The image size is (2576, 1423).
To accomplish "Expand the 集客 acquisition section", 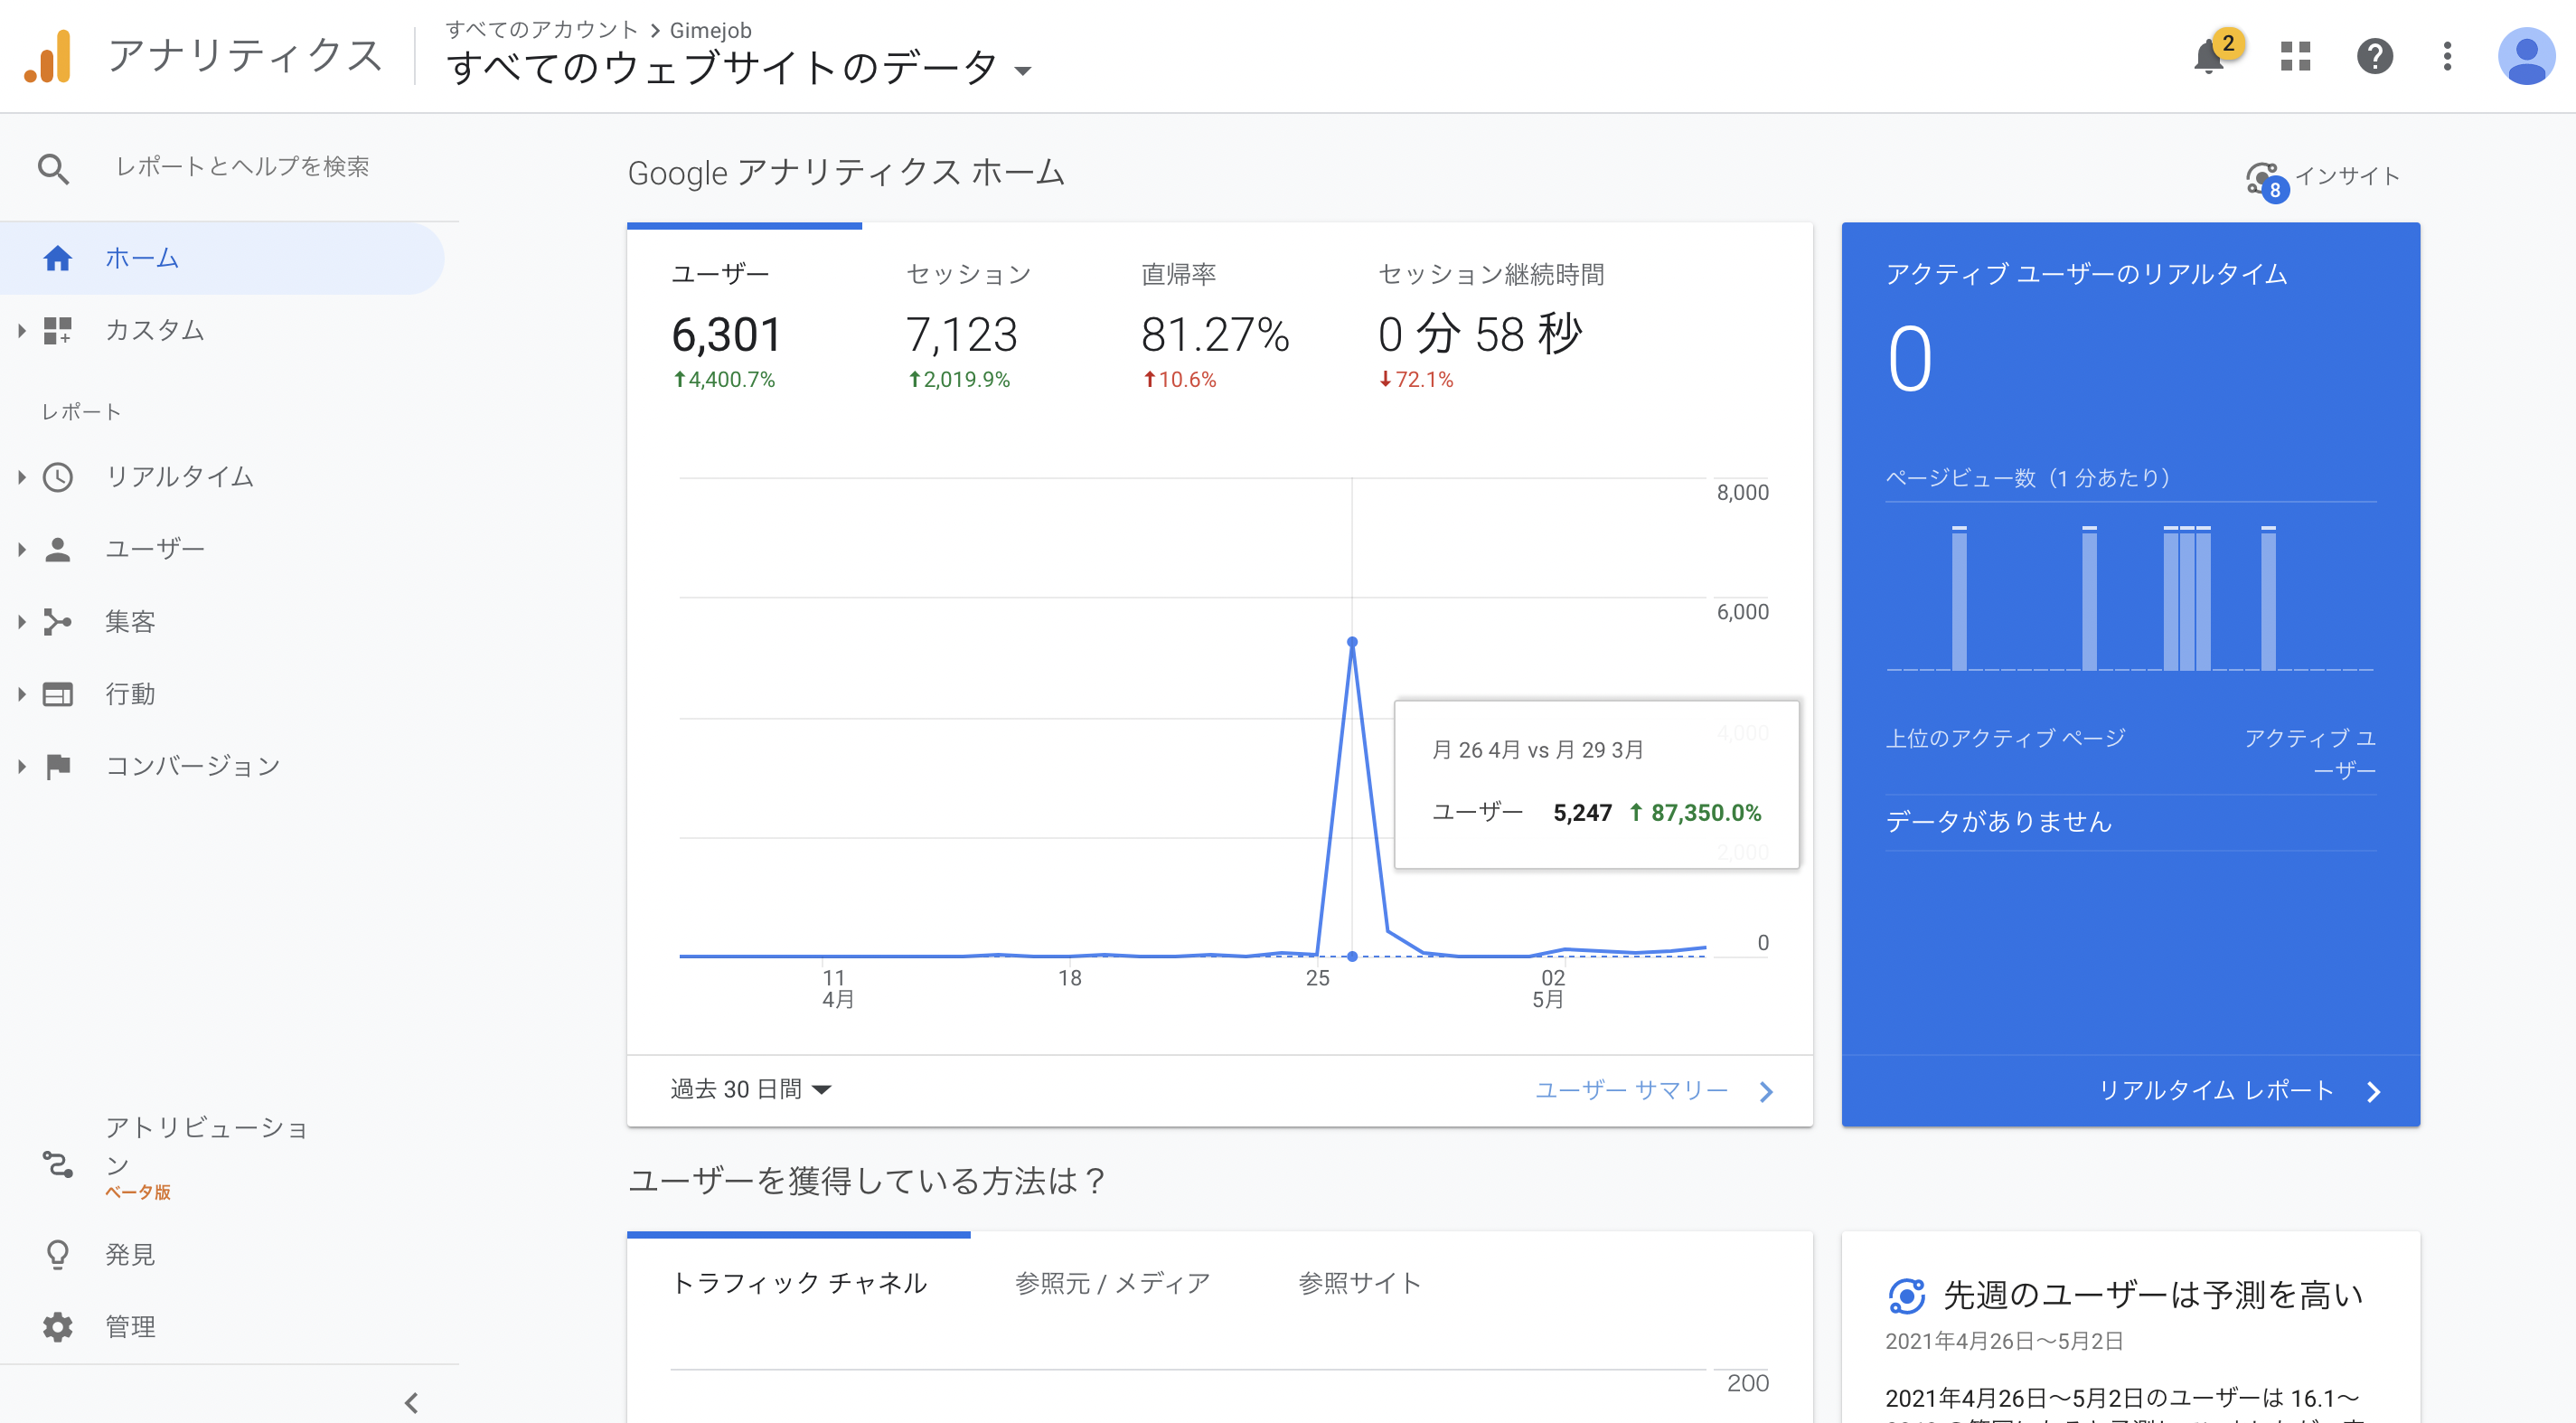I will [130, 622].
